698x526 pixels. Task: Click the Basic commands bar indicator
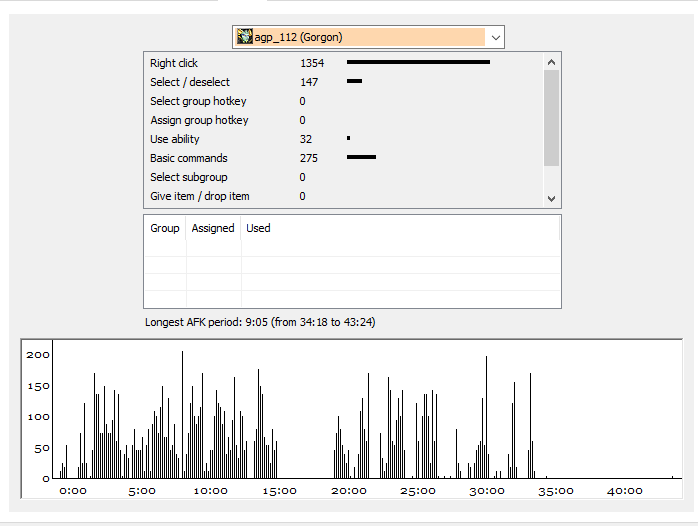(361, 157)
